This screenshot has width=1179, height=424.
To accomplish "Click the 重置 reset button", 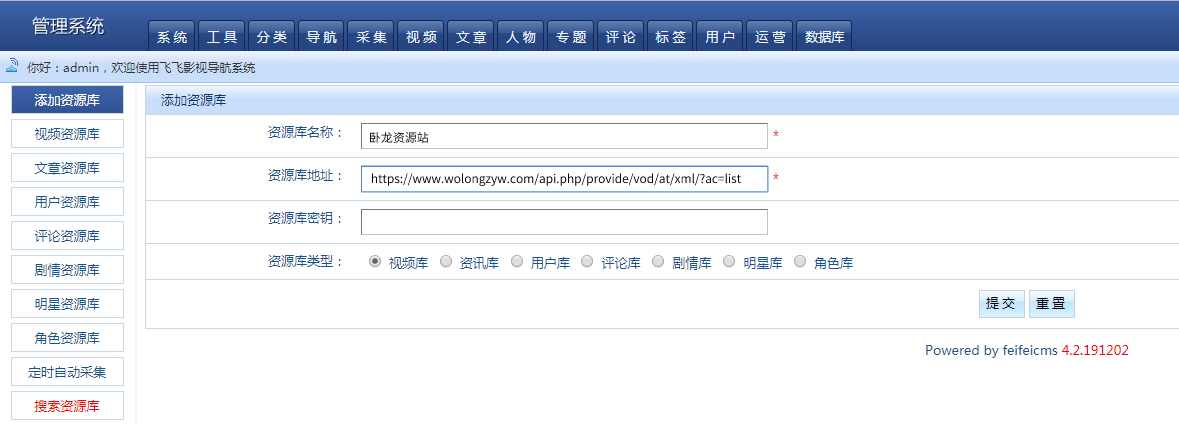I will [x=1051, y=304].
